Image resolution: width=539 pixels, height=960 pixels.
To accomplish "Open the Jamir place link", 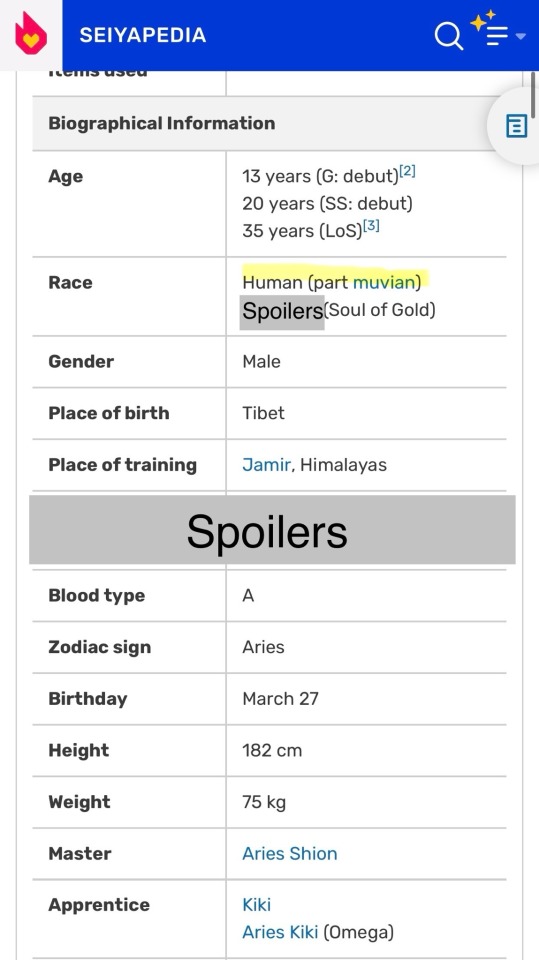I will pyautogui.click(x=266, y=465).
